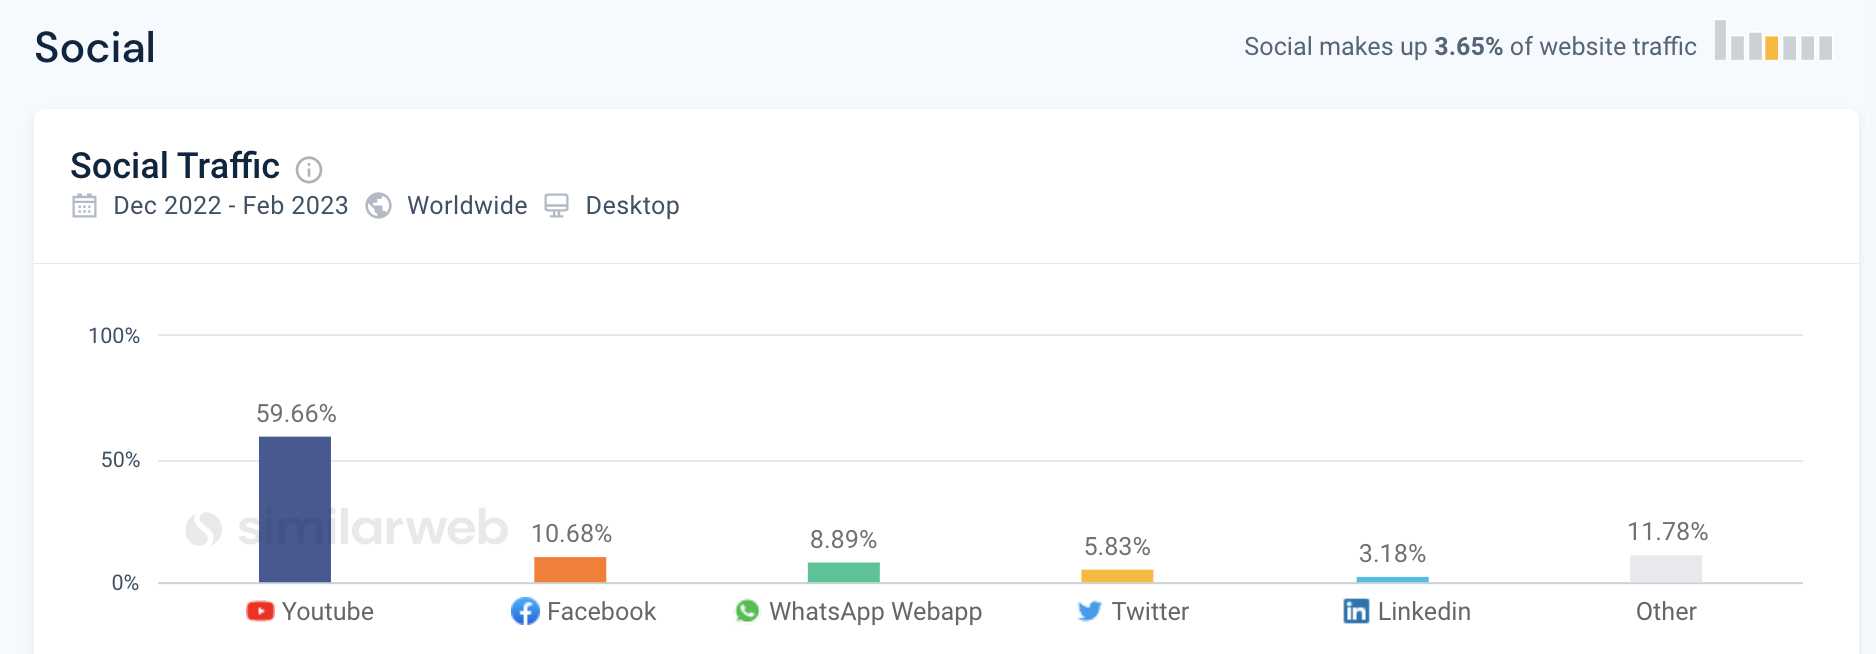Click the Facebook logo icon
This screenshot has width=1876, height=654.
[x=525, y=611]
